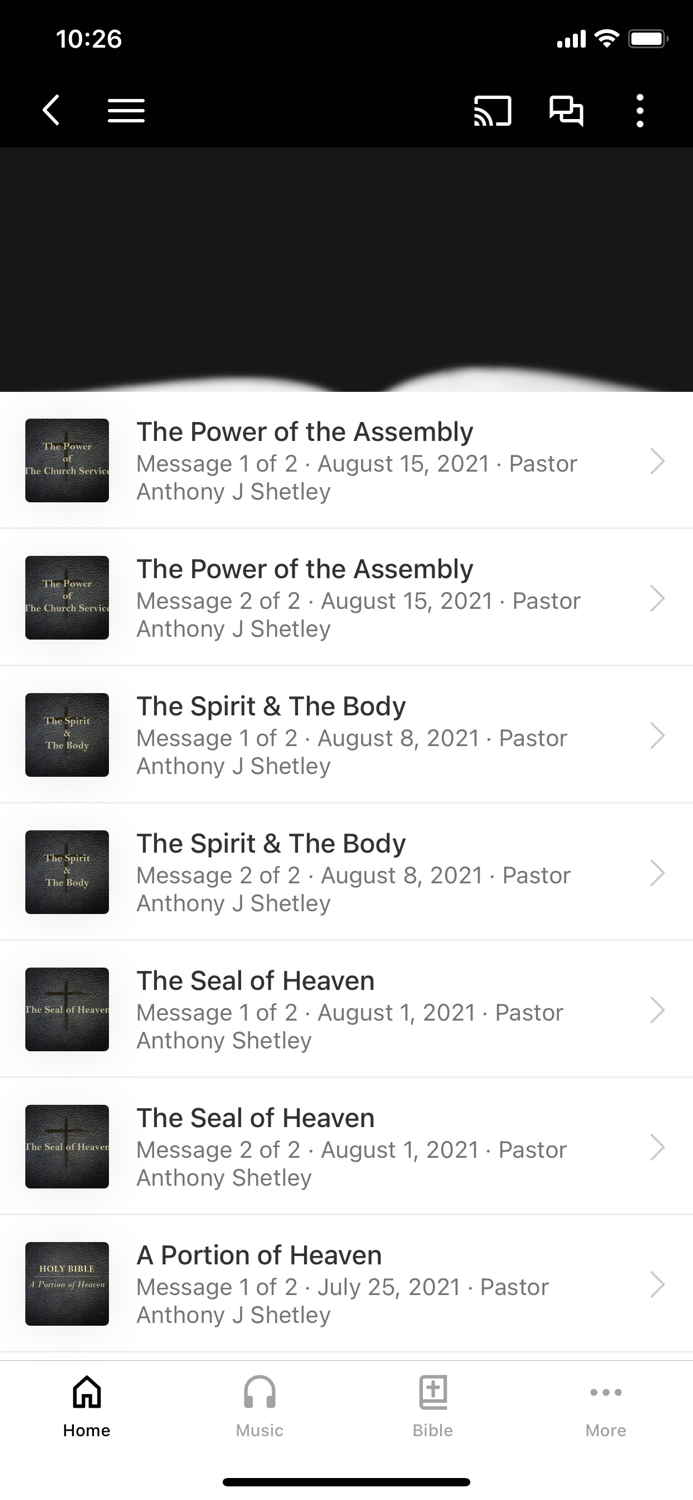This screenshot has height=1500, width=693.
Task: Open the three-dot overflow menu
Action: (x=639, y=110)
